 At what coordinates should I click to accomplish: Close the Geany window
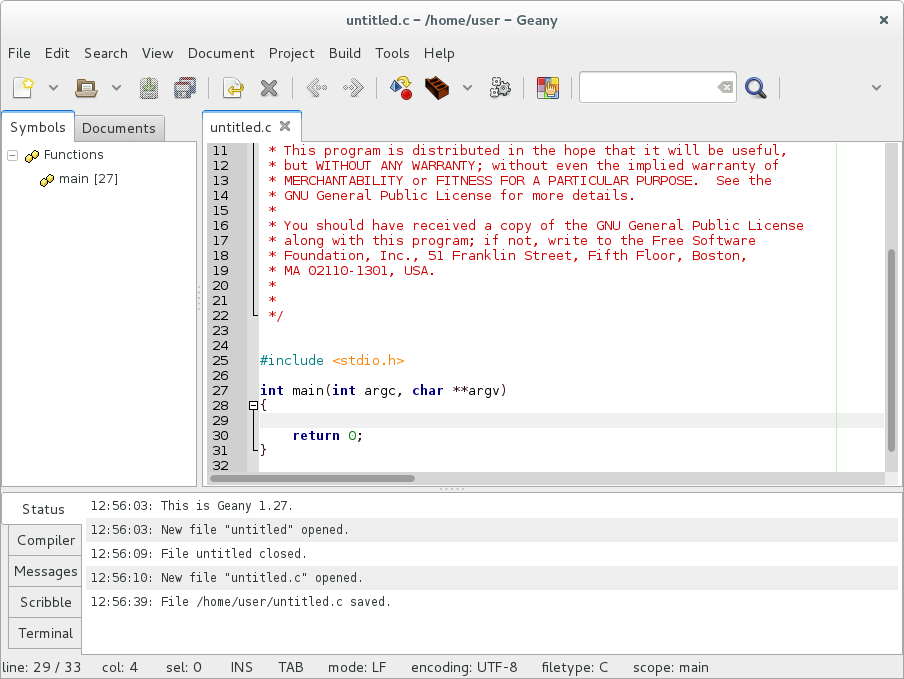coord(883,20)
